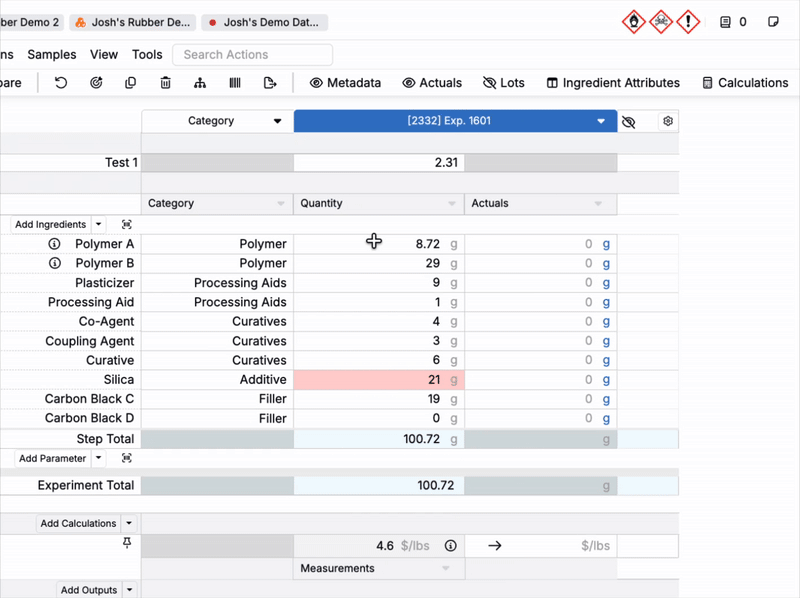Select the red-highlighted Silica quantity cell
The height and width of the screenshot is (598, 800).
click(x=378, y=380)
